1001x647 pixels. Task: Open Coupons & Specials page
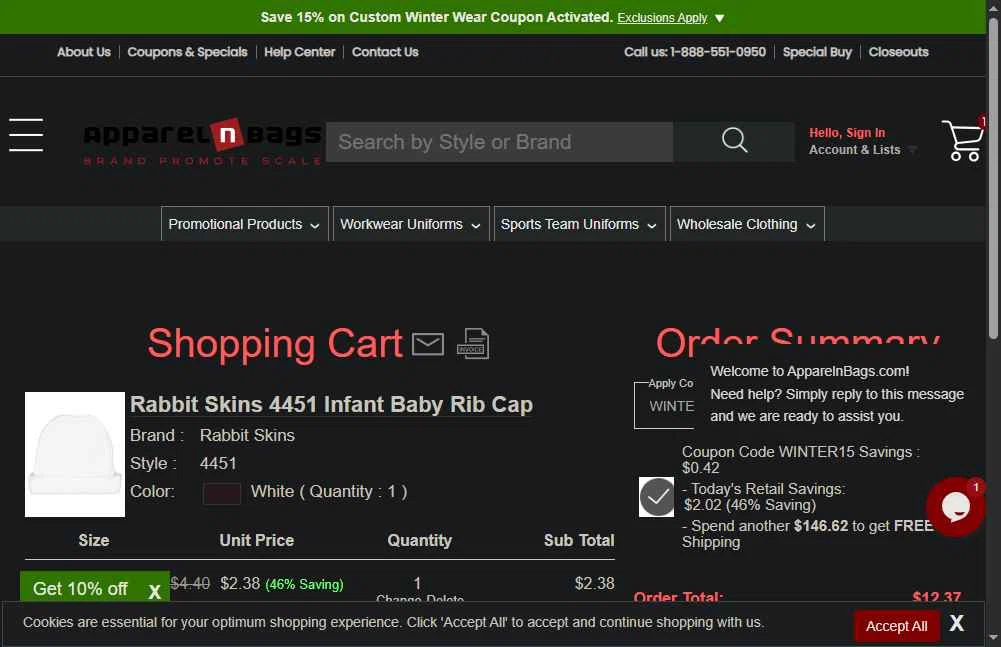tap(187, 52)
